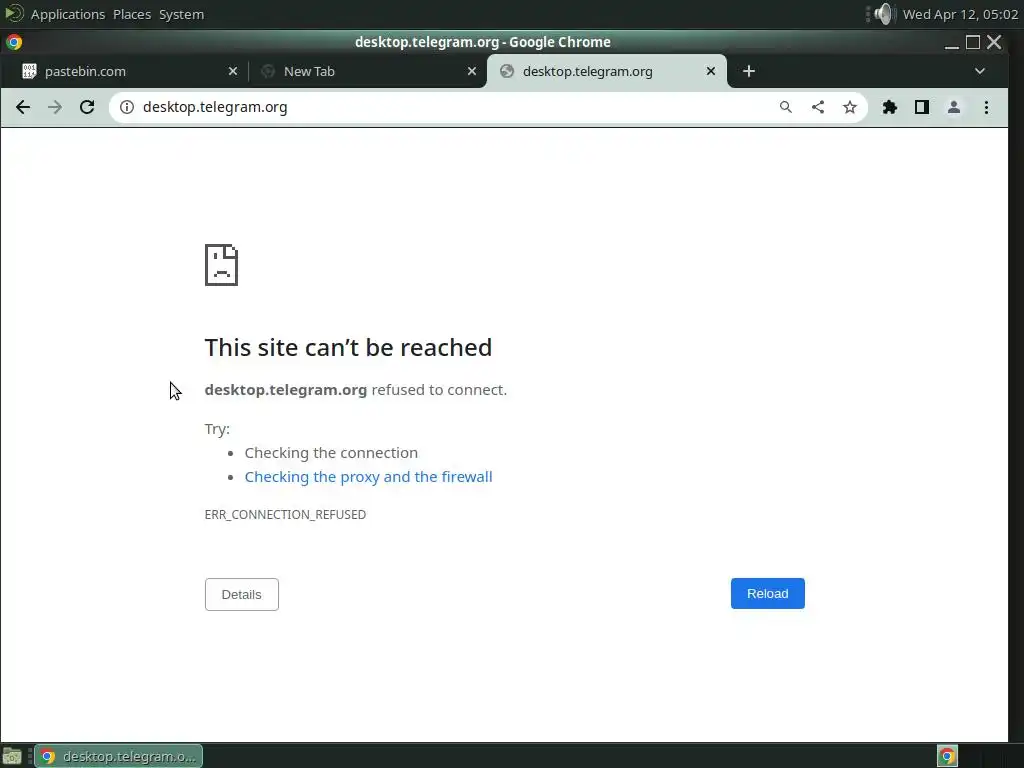
Task: Open the Places menu
Action: (x=132, y=14)
